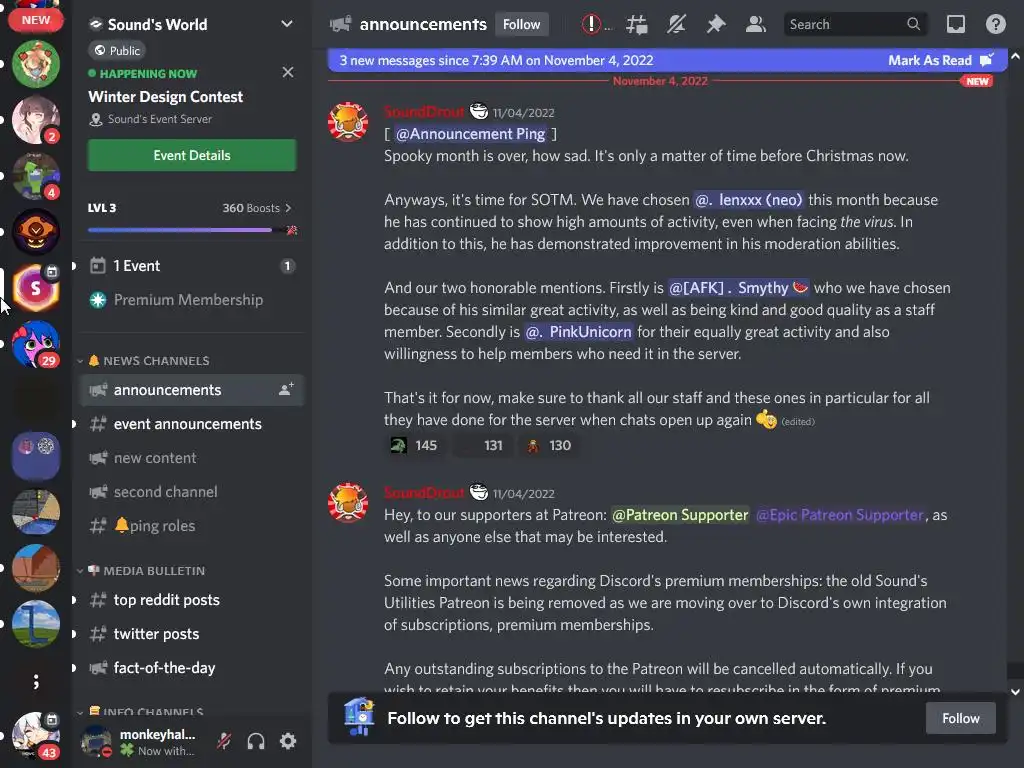This screenshot has height=768, width=1024.
Task: Show the member list
Action: 756,25
